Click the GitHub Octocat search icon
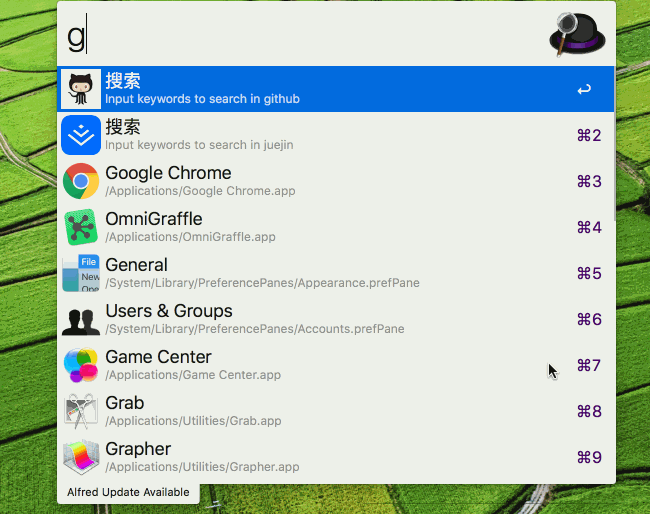The height and width of the screenshot is (514, 650). coord(81,89)
